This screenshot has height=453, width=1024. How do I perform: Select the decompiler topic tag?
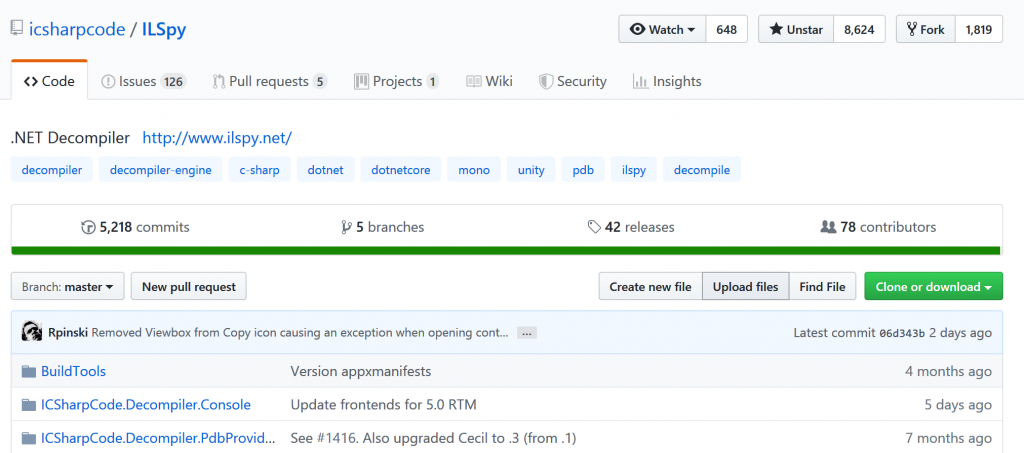(x=52, y=170)
